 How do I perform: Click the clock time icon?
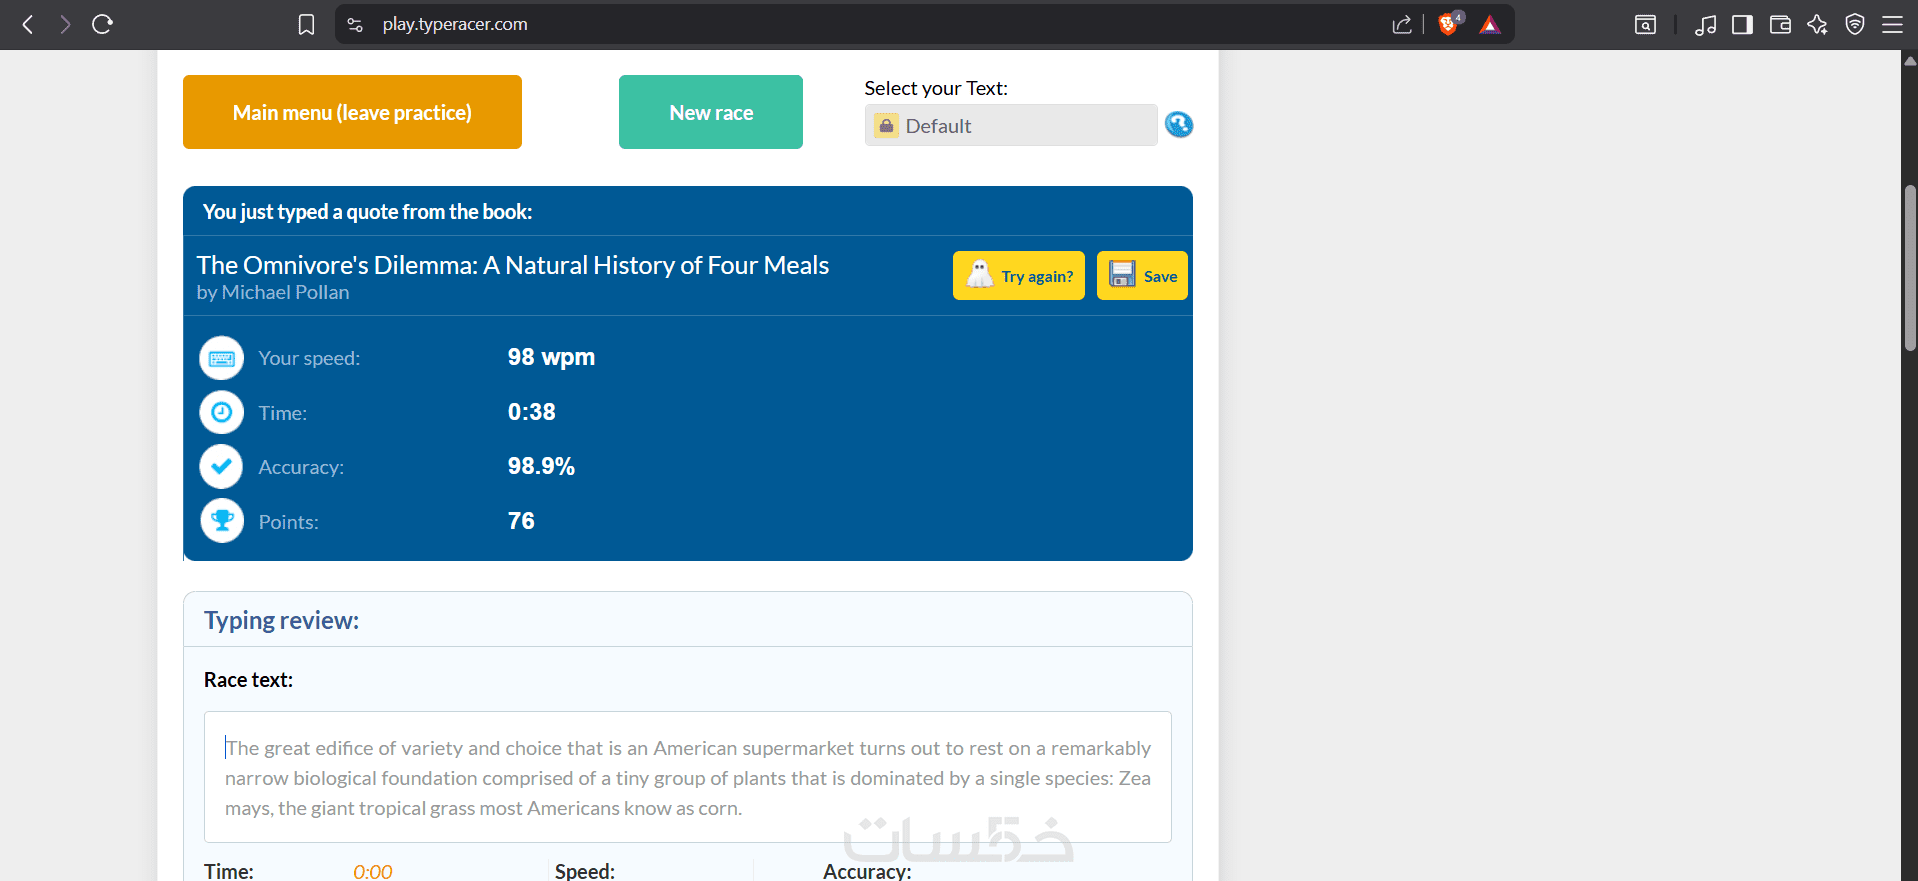(221, 412)
